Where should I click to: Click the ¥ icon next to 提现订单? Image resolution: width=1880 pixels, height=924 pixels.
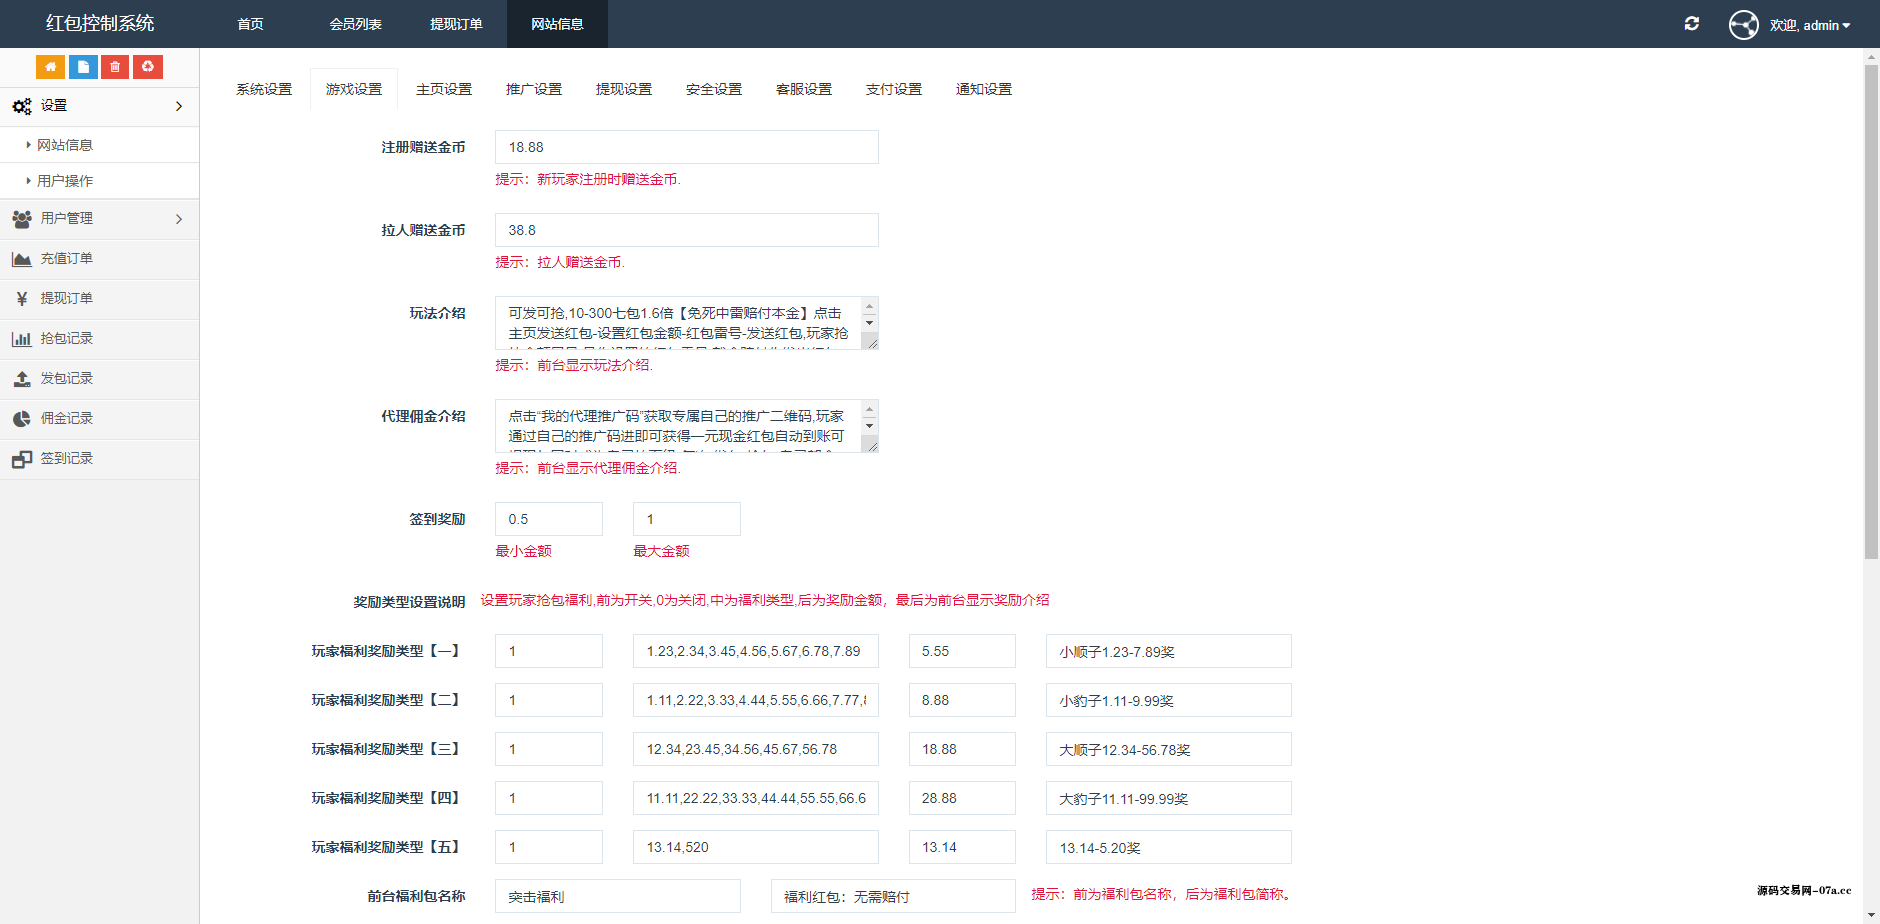click(x=21, y=298)
